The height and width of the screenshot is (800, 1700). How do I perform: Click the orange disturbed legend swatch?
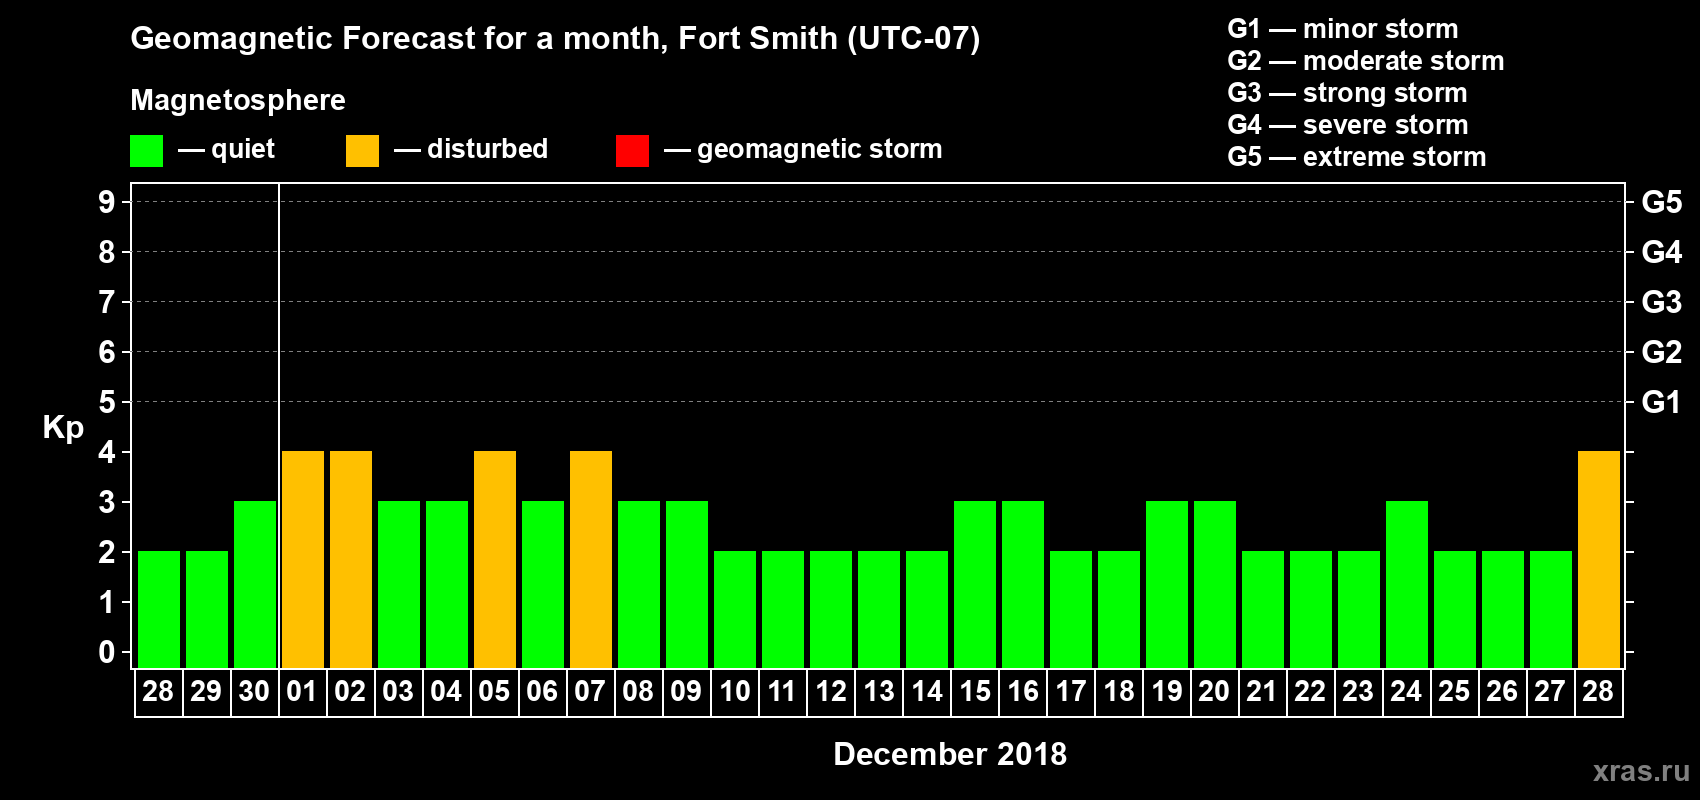pyautogui.click(x=362, y=151)
